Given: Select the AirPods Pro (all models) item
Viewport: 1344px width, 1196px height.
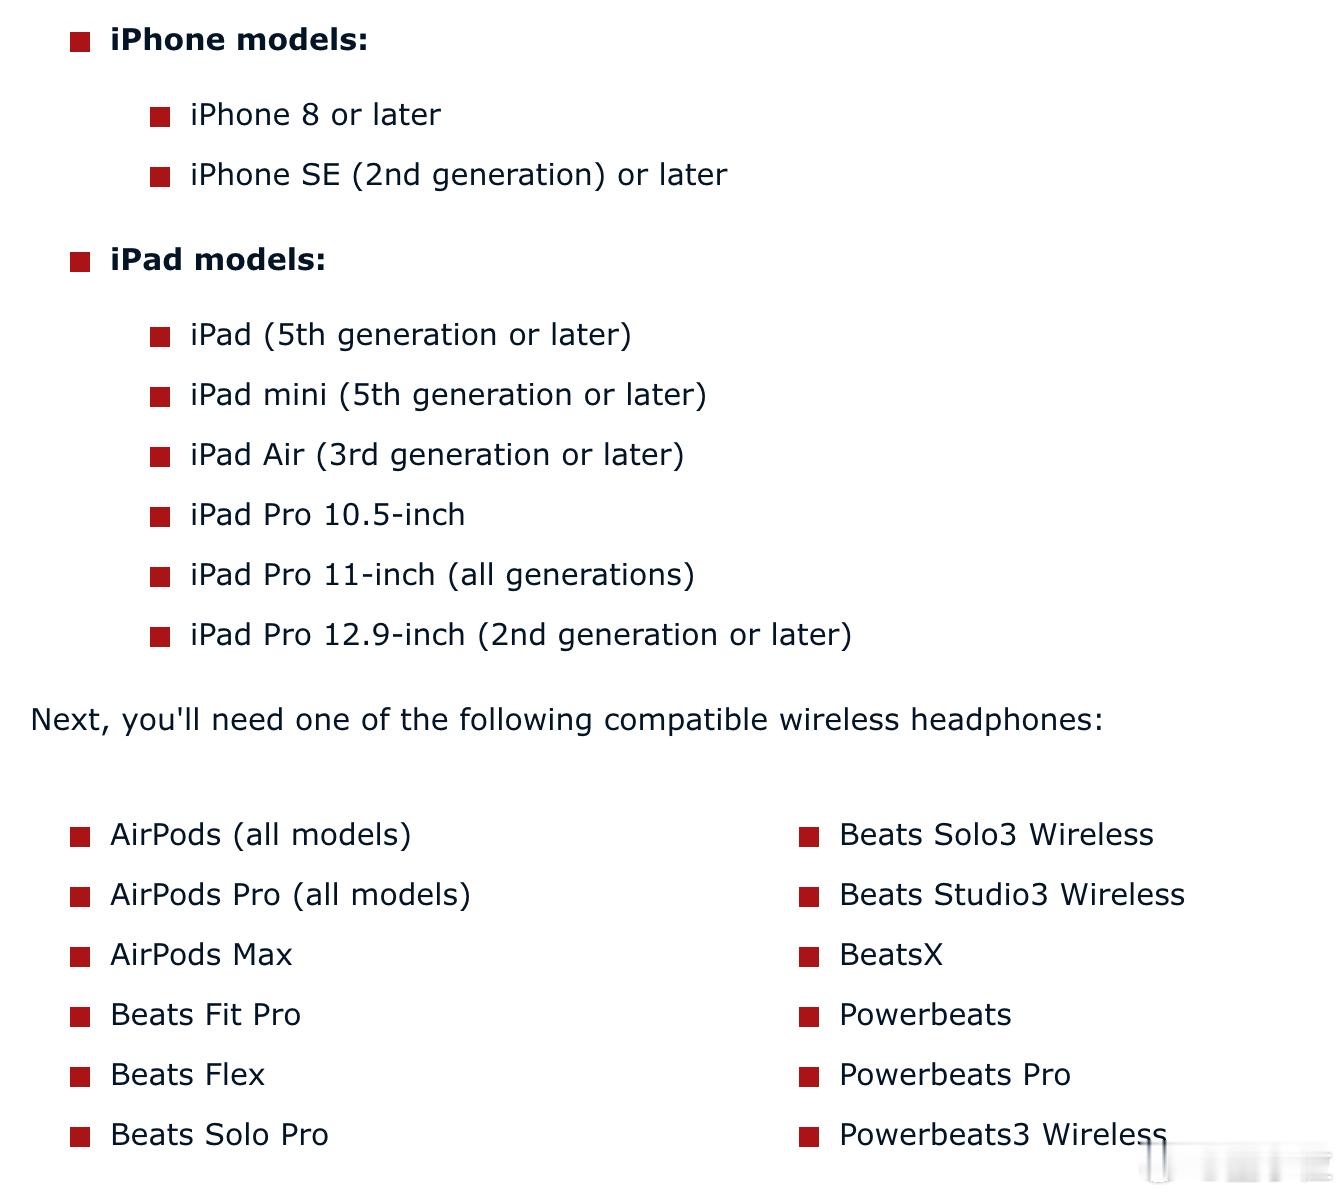Looking at the screenshot, I should (x=291, y=895).
